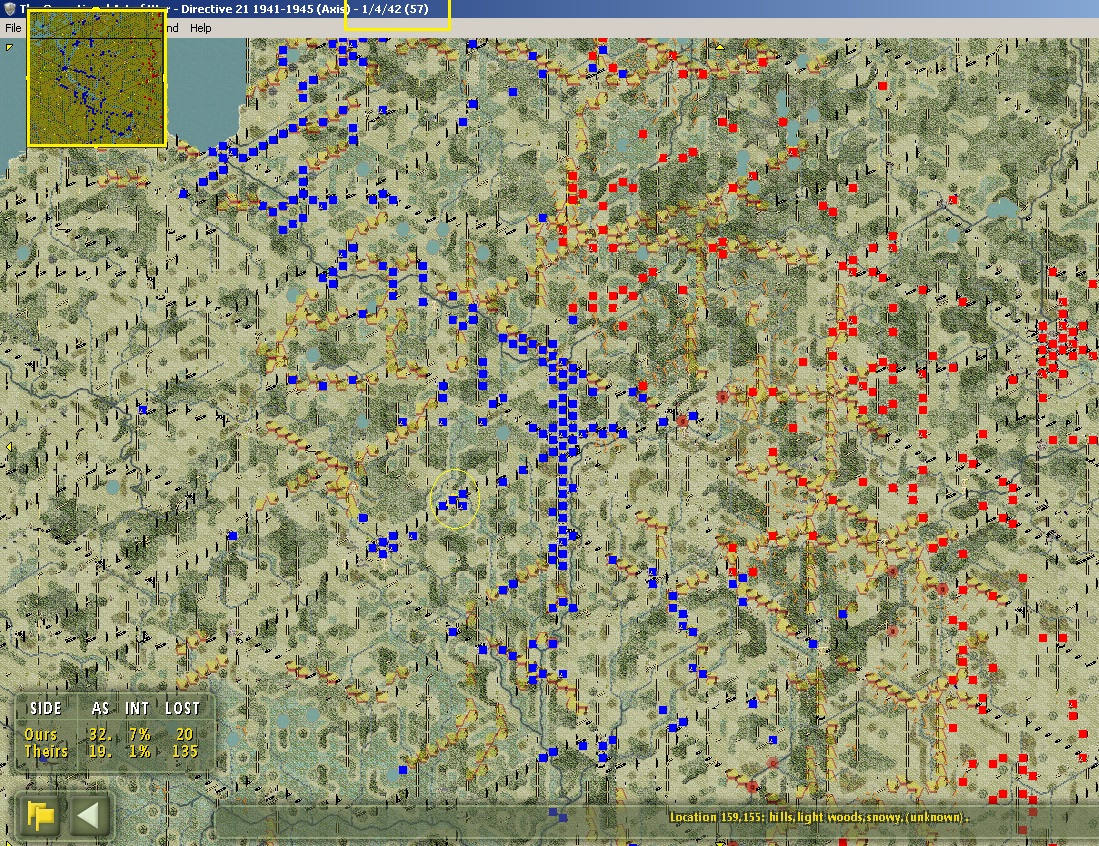The height and width of the screenshot is (846, 1099).
Task: Click the INT column header in the report
Action: (137, 708)
